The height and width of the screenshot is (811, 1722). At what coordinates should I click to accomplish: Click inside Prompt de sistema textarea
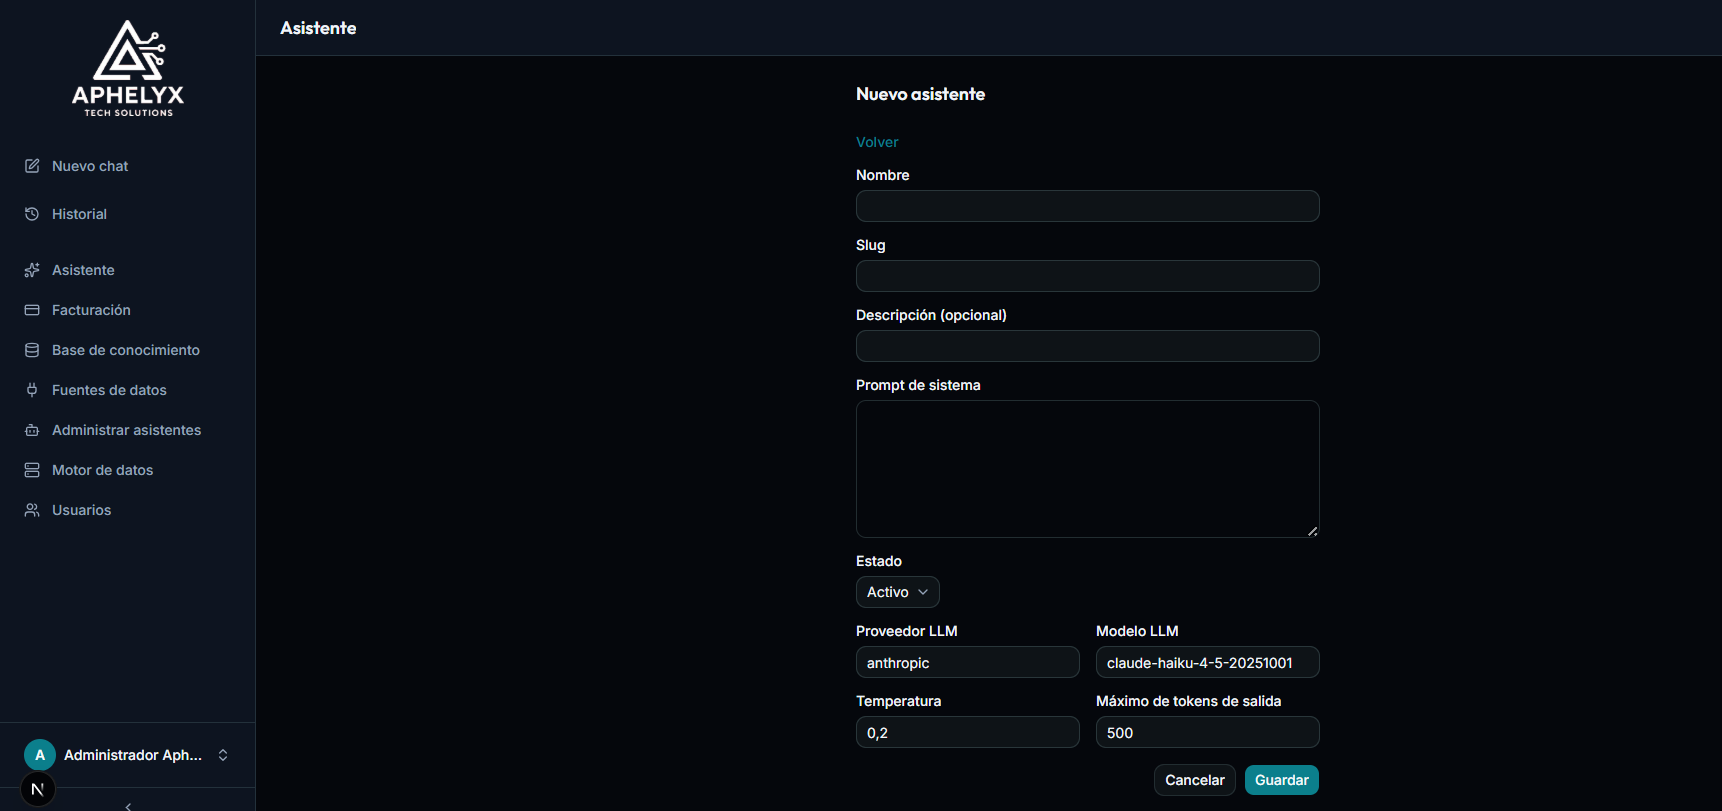pyautogui.click(x=1088, y=469)
